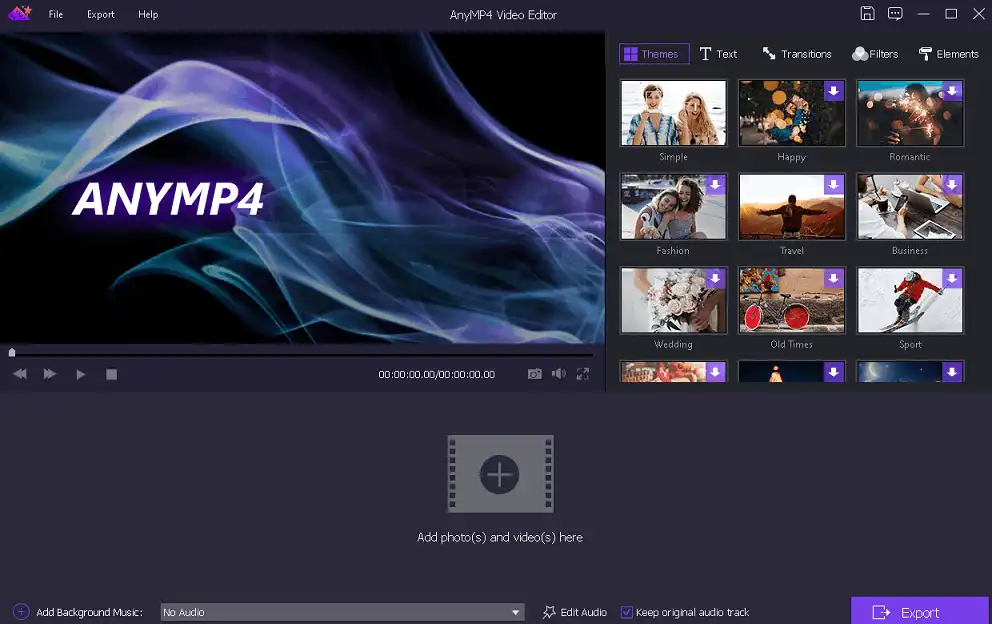The height and width of the screenshot is (624, 992).
Task: Expand the No Audio dropdown
Action: [x=516, y=612]
